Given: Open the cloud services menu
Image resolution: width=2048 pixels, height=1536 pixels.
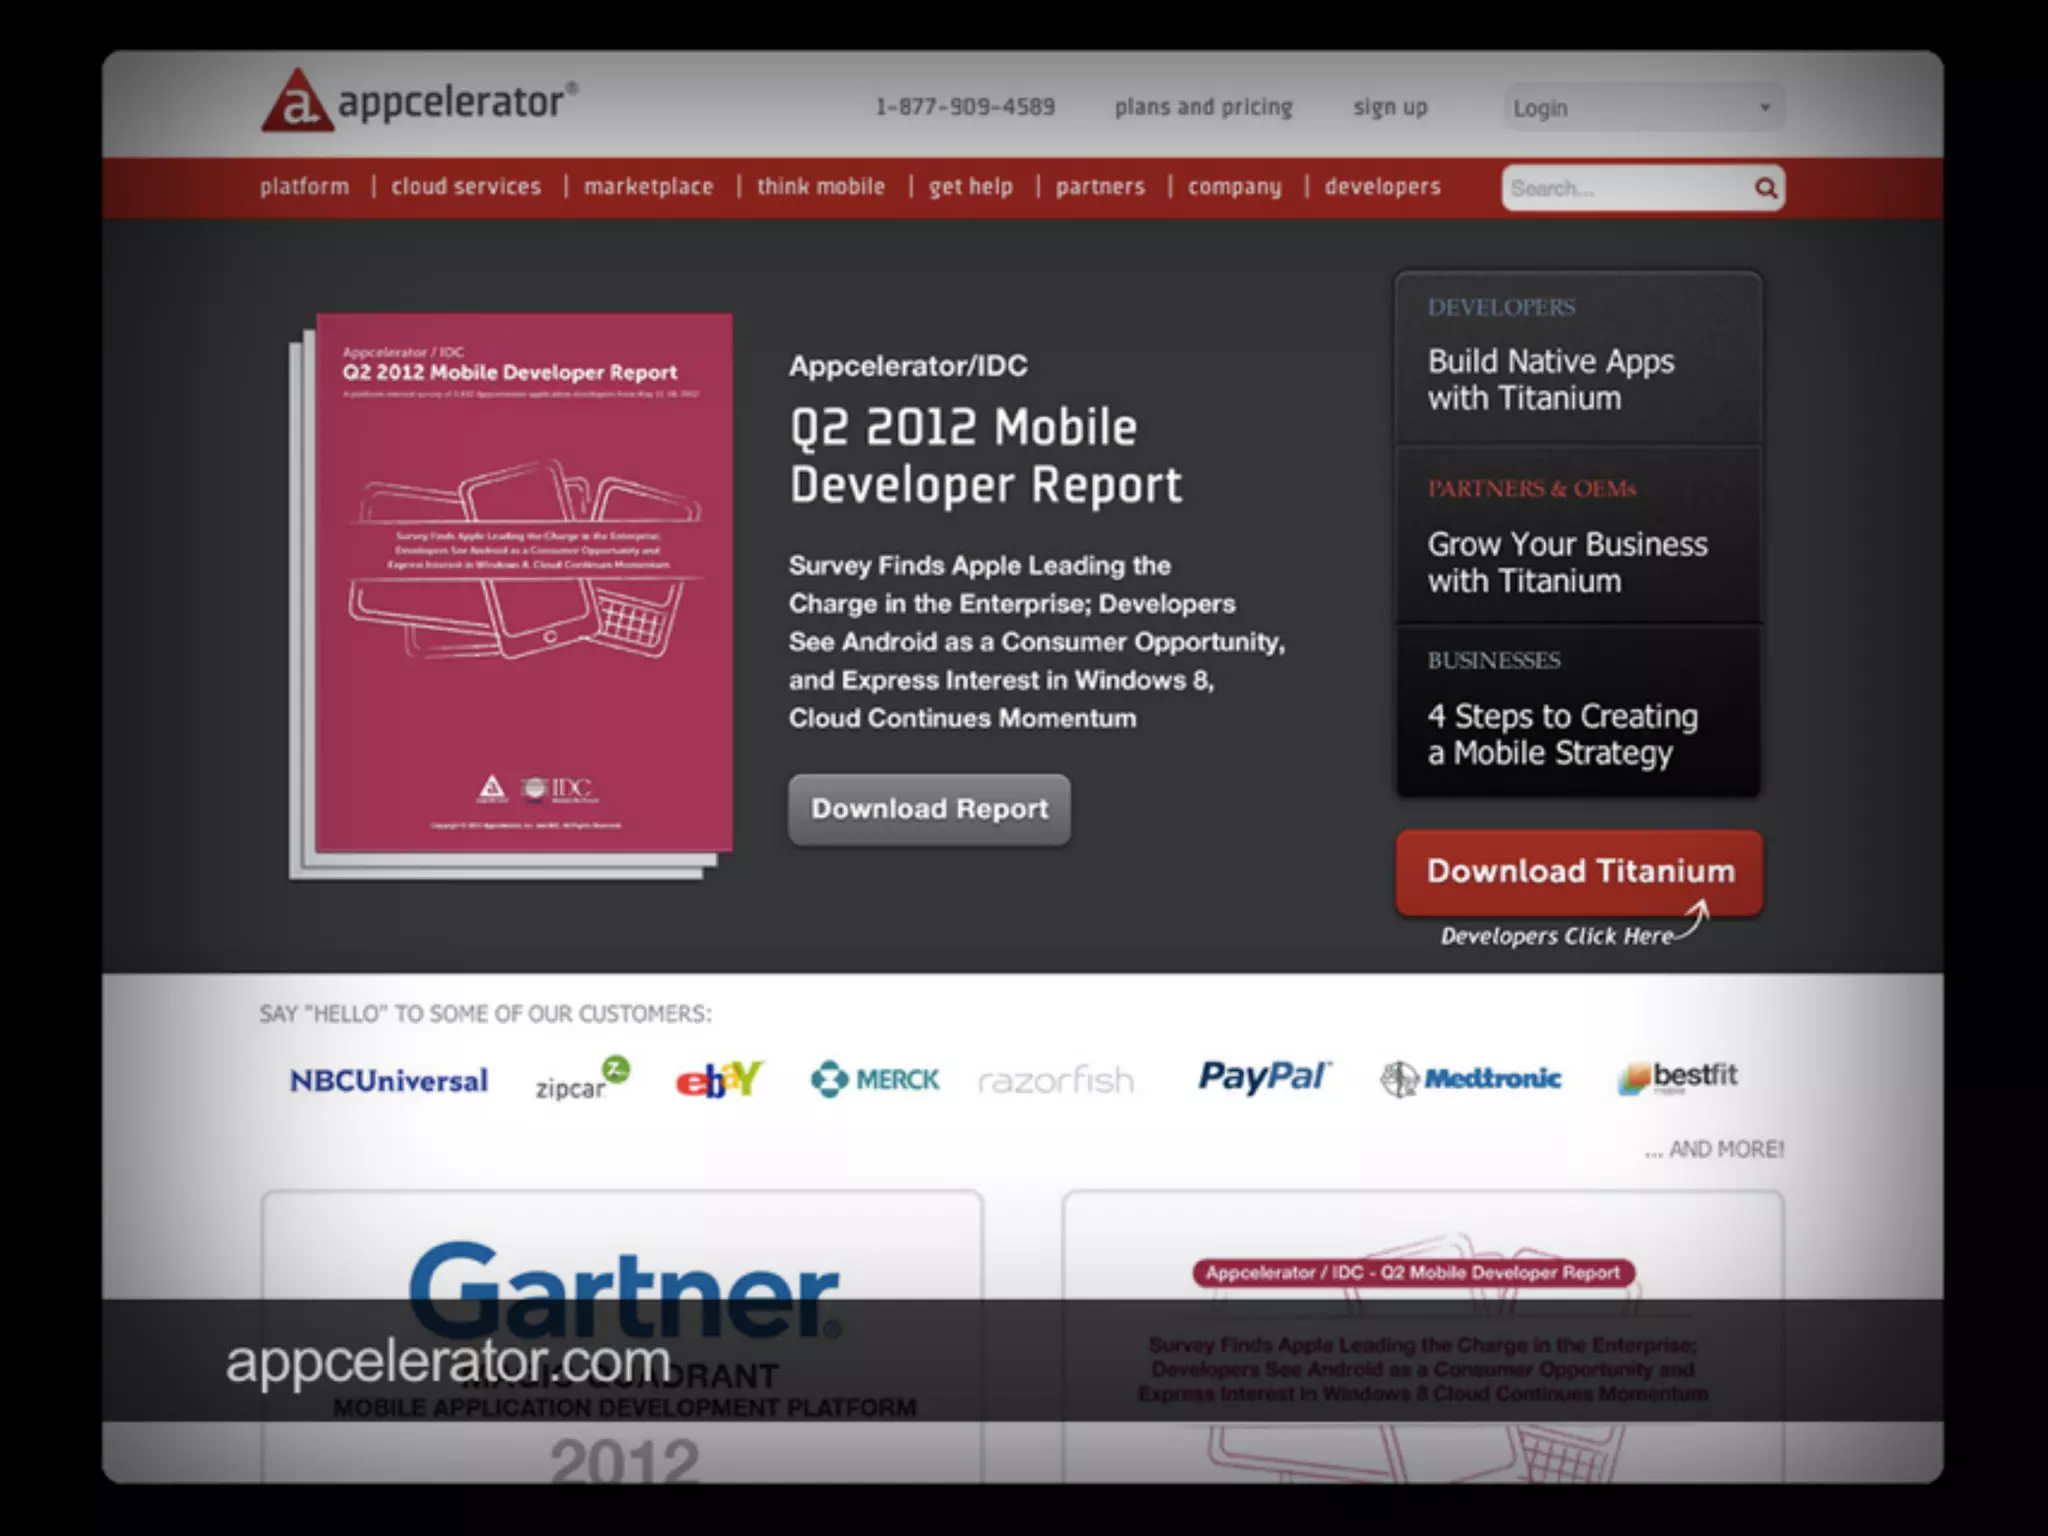Looking at the screenshot, I should tap(466, 187).
